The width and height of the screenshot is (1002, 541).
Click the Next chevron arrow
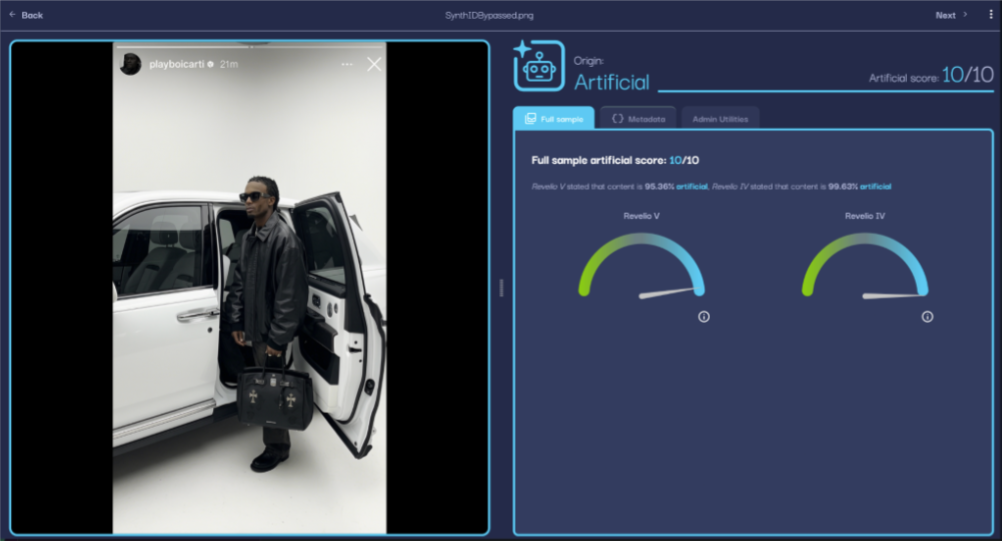click(965, 15)
